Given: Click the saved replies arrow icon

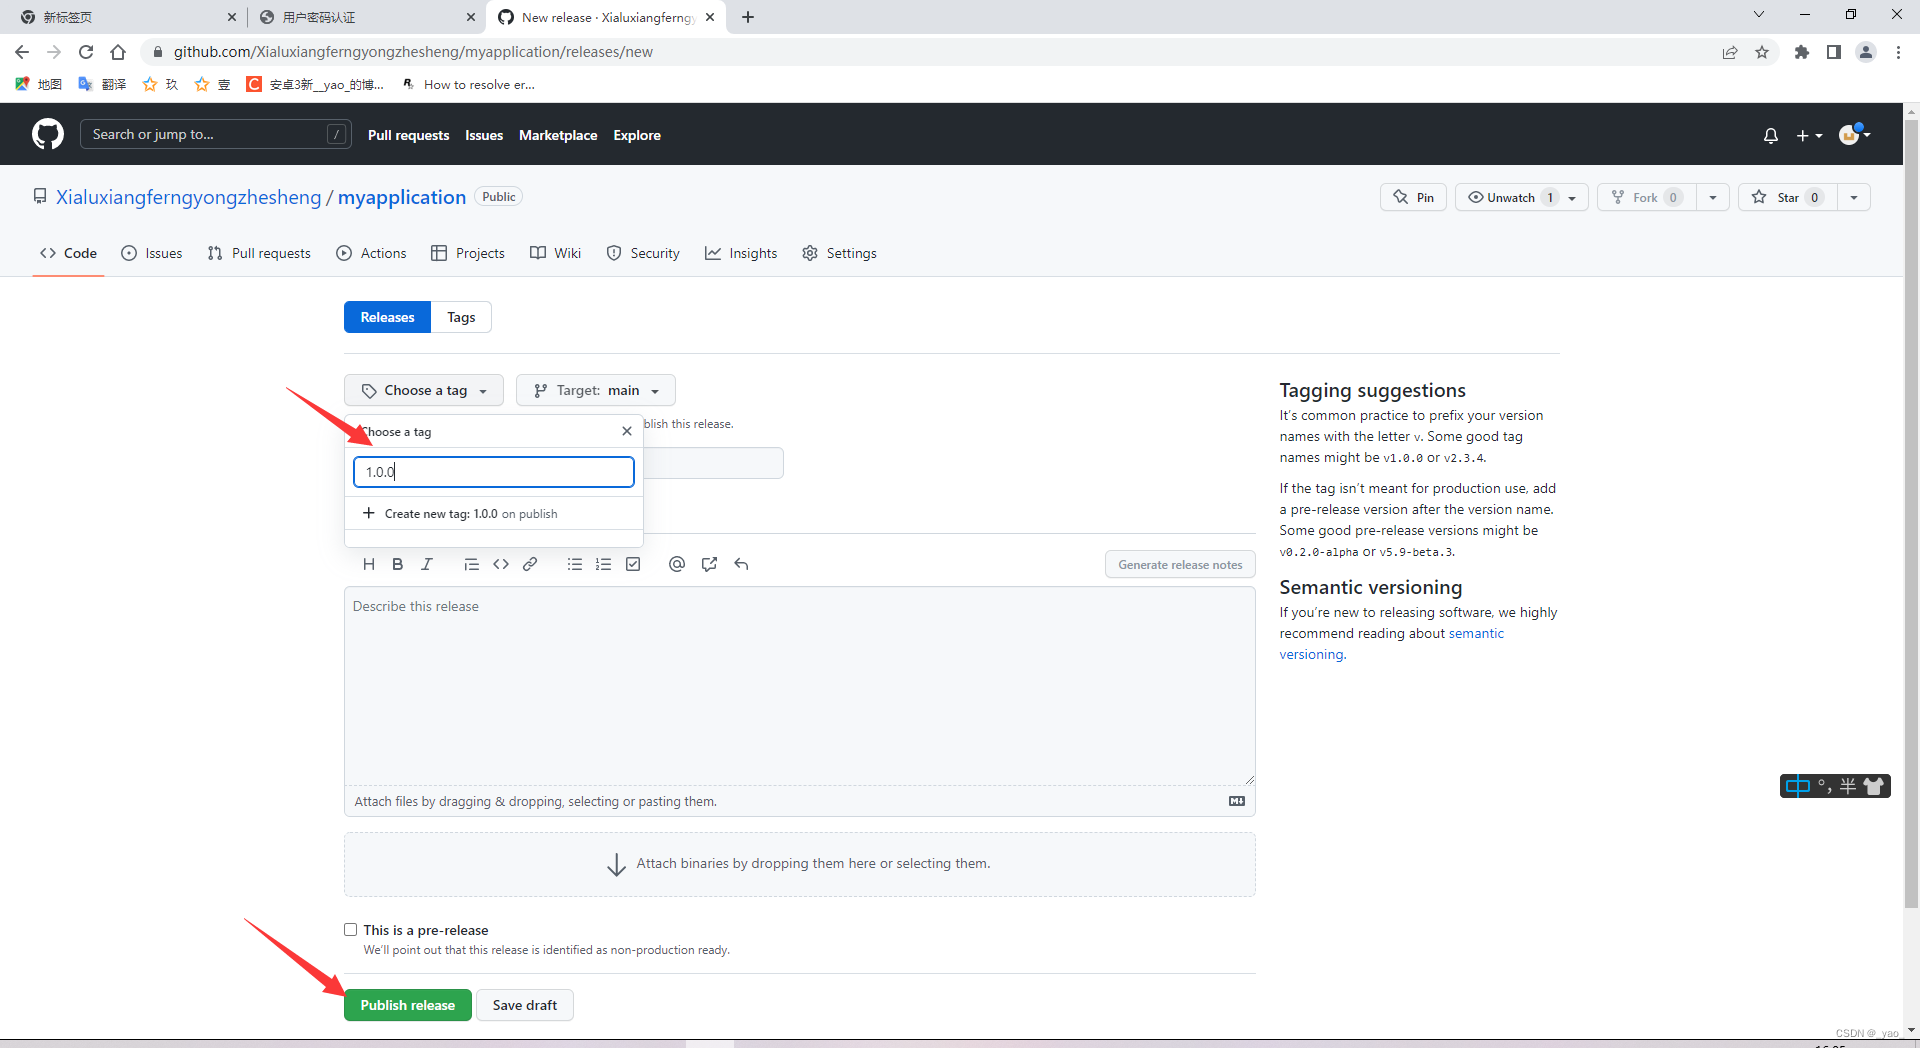Looking at the screenshot, I should point(741,564).
